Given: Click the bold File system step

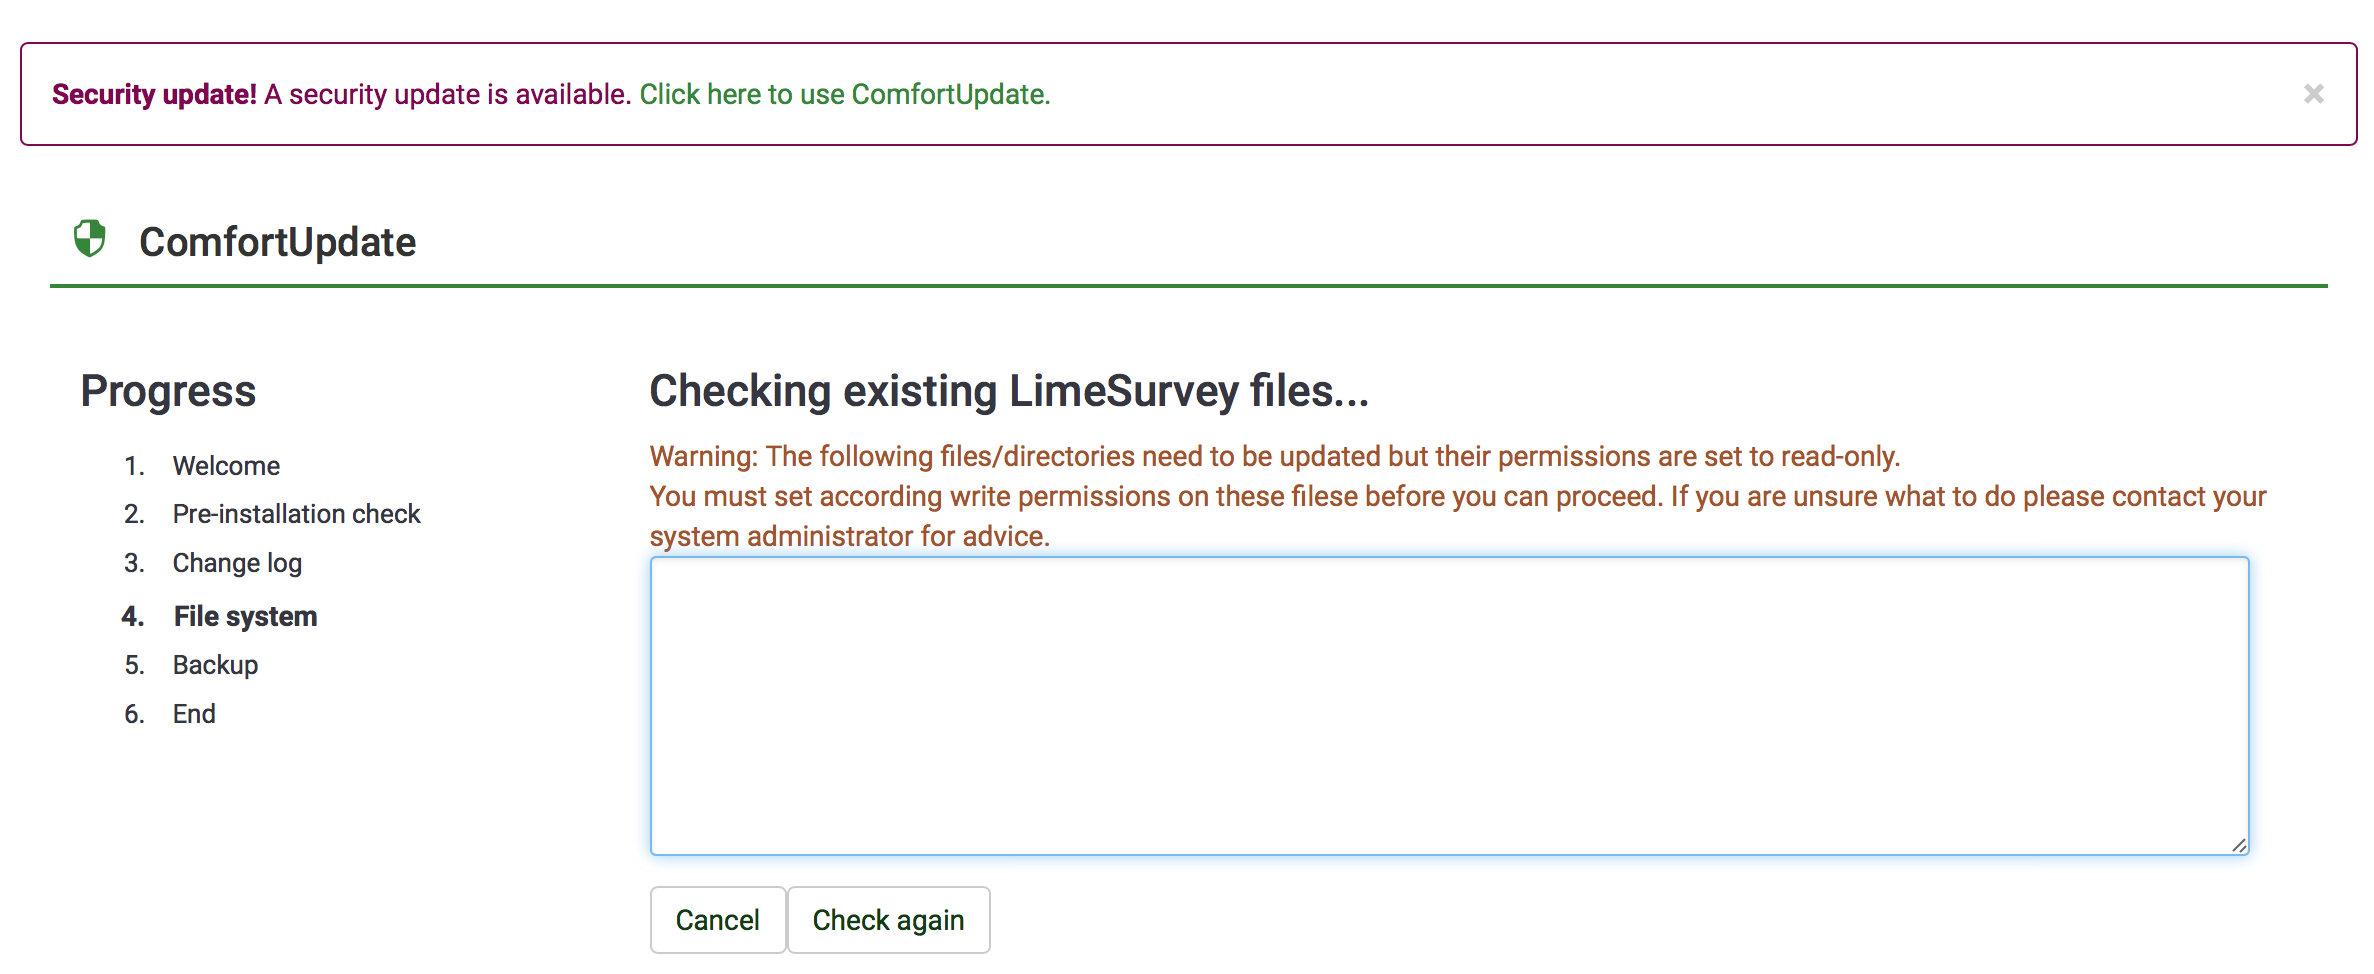Looking at the screenshot, I should pyautogui.click(x=245, y=616).
